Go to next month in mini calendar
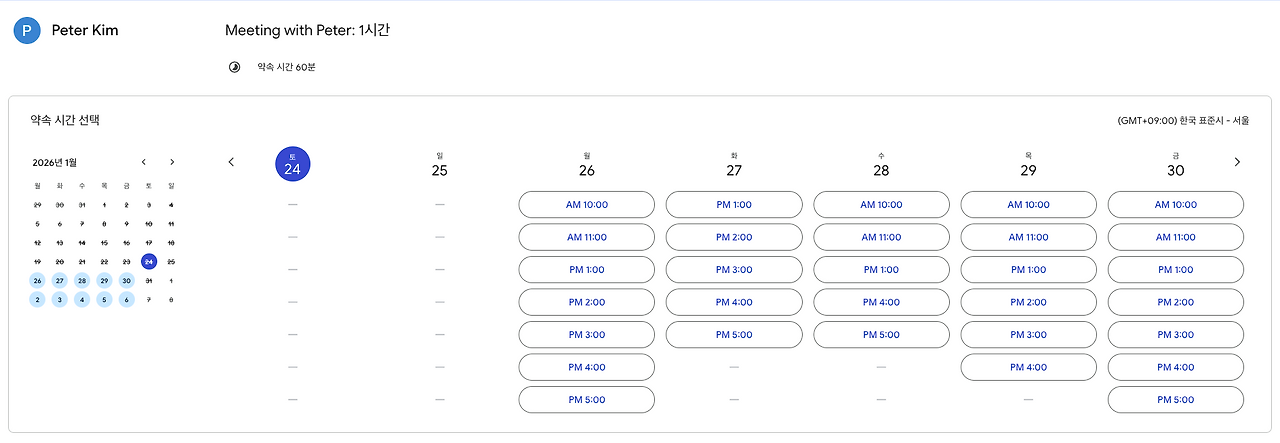 pyautogui.click(x=172, y=162)
